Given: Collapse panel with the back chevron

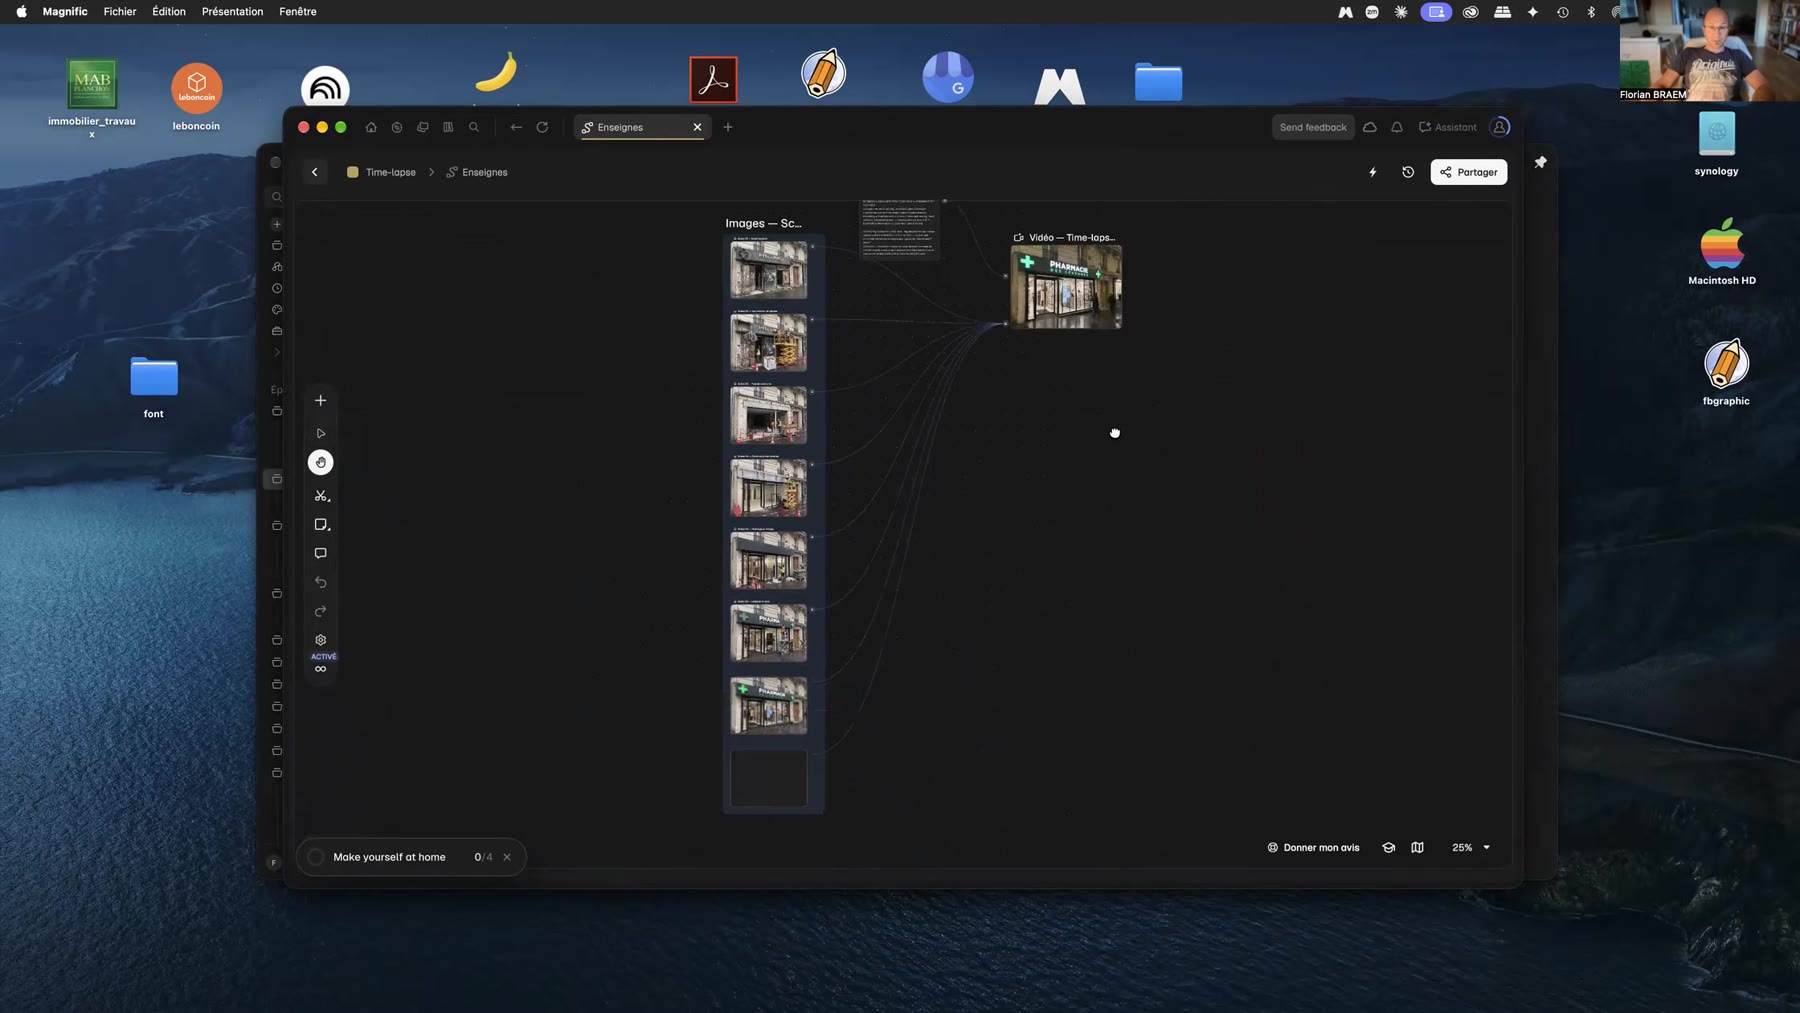Looking at the screenshot, I should click(315, 172).
